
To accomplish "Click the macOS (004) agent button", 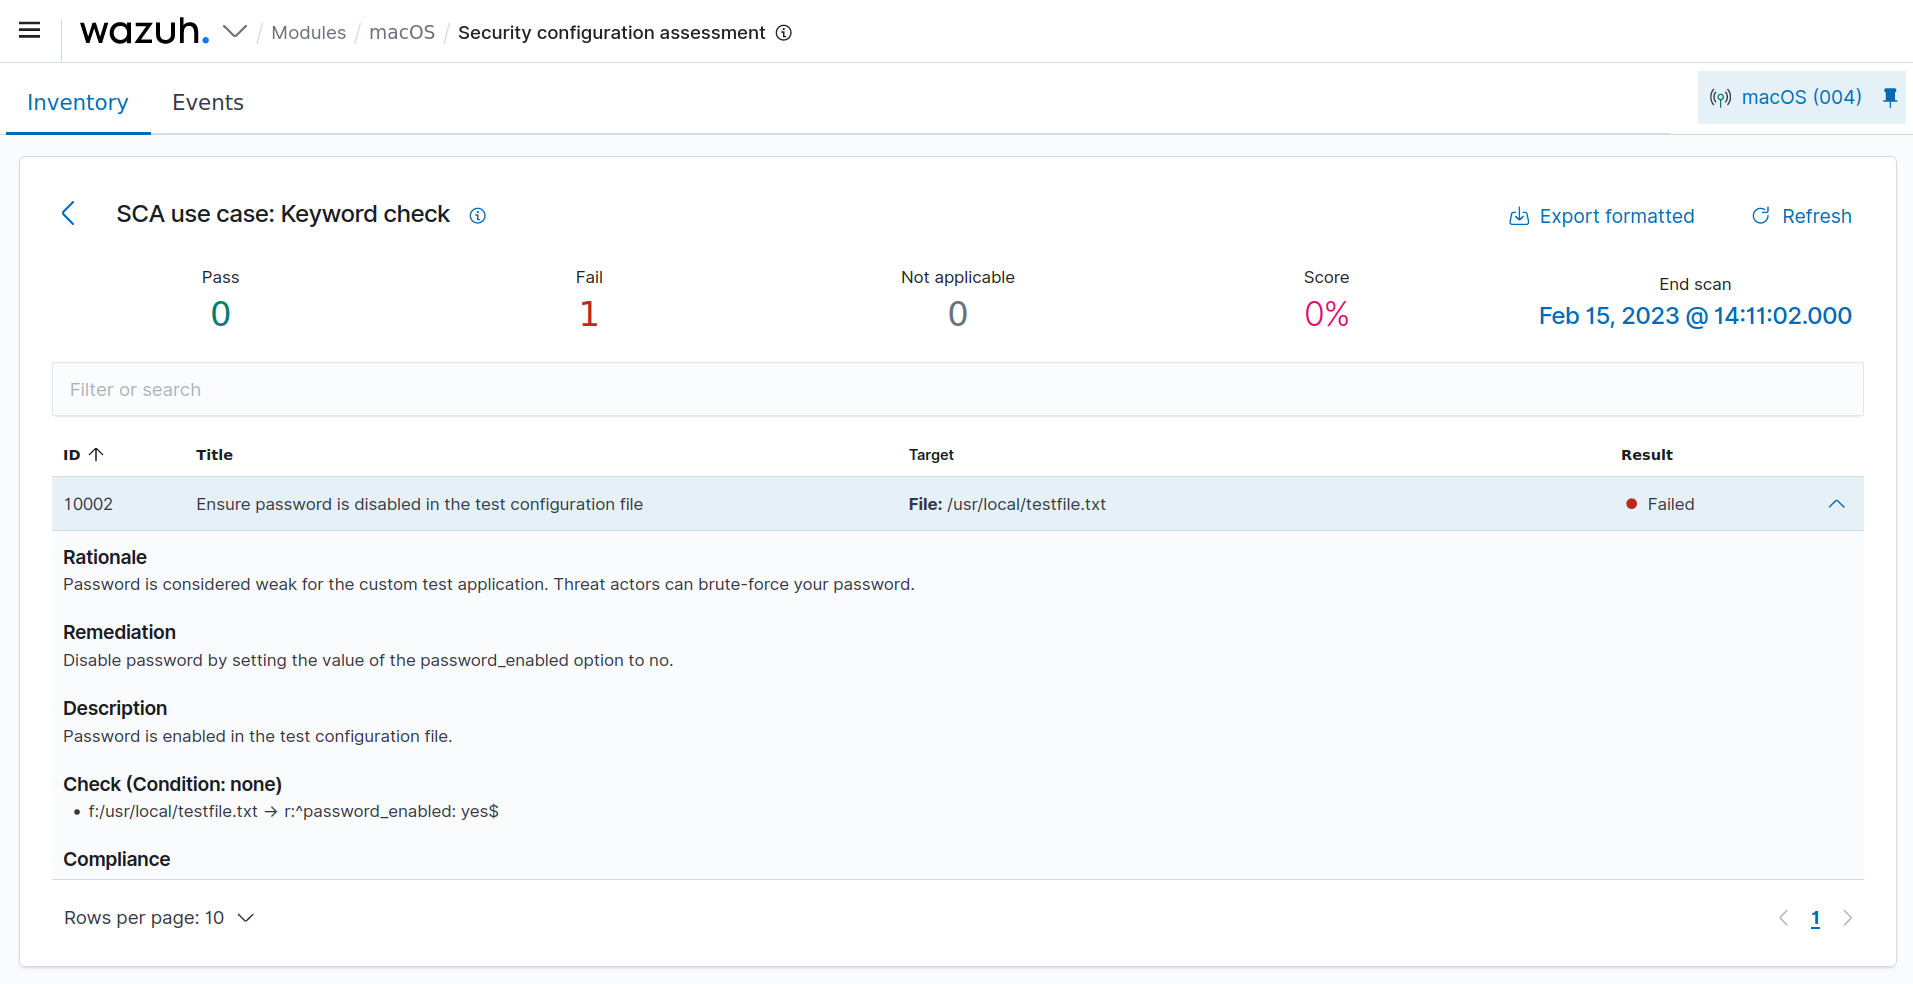I will [x=1786, y=97].
